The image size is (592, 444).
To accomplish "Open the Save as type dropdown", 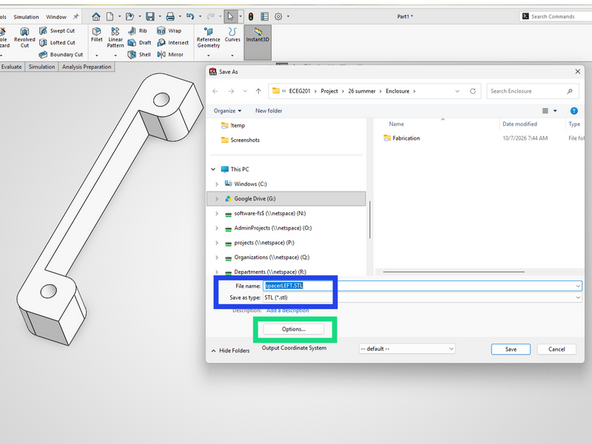I will pos(578,298).
